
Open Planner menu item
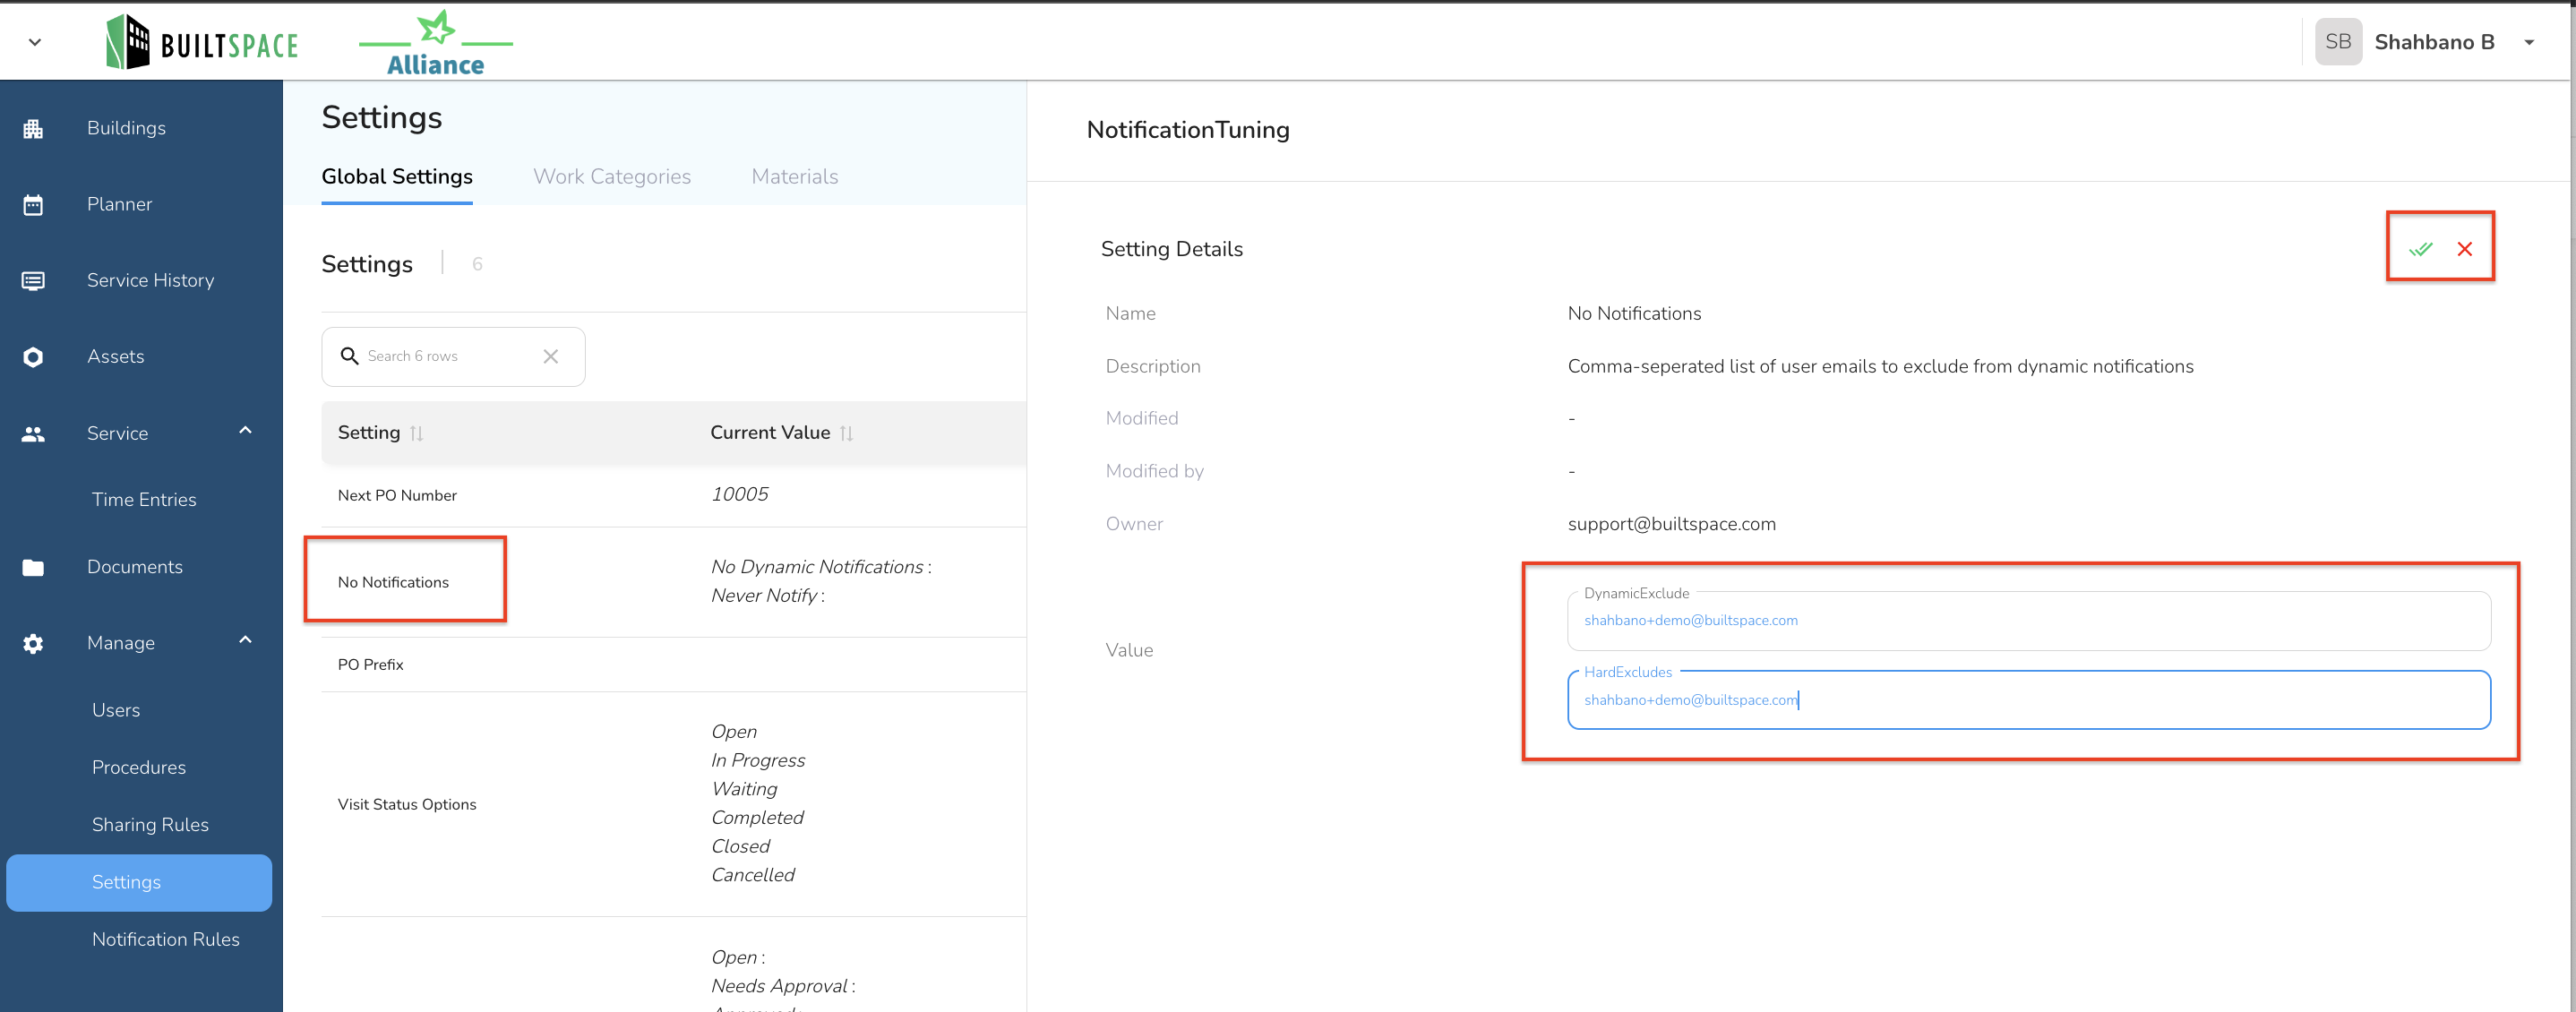(x=119, y=204)
